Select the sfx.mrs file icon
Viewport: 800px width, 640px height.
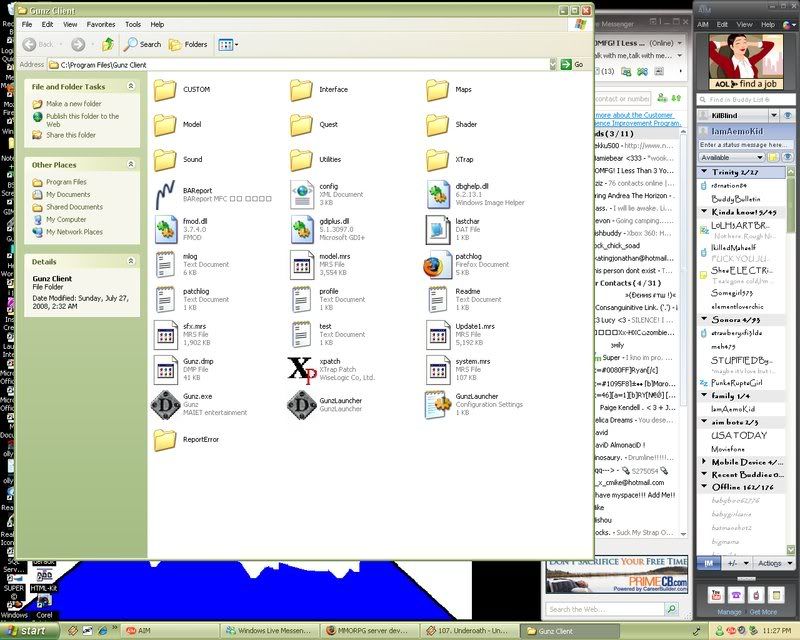tap(165, 335)
